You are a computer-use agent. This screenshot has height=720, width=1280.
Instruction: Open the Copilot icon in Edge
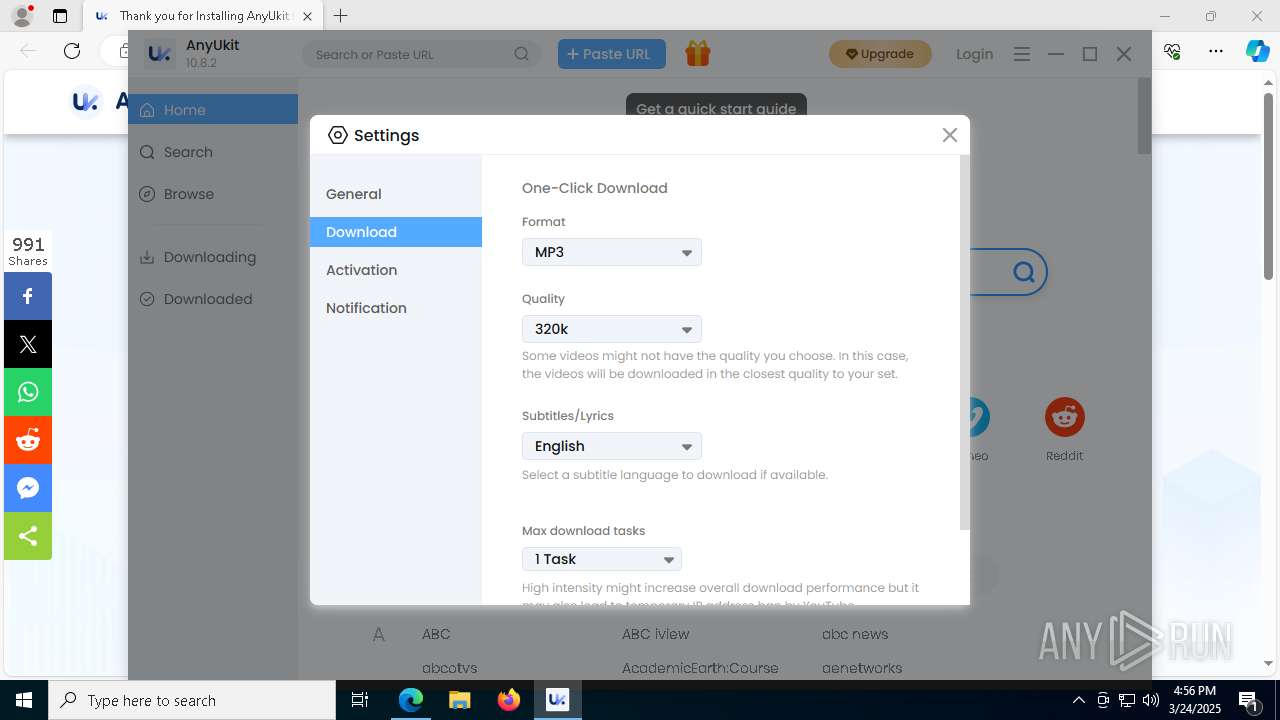click(x=1257, y=51)
